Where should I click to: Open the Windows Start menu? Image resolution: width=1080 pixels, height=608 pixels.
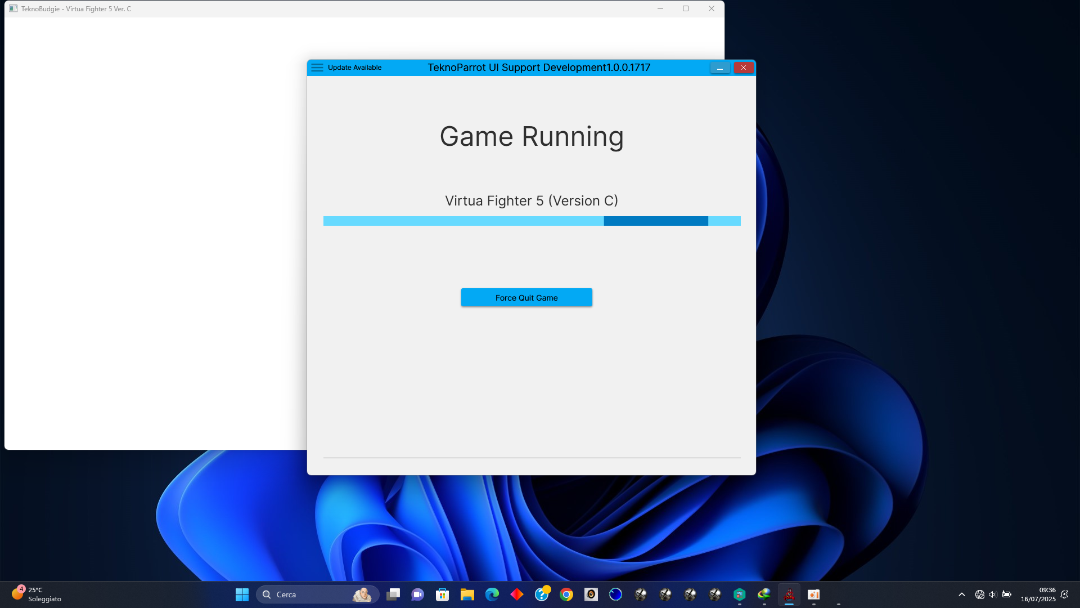pyautogui.click(x=242, y=594)
